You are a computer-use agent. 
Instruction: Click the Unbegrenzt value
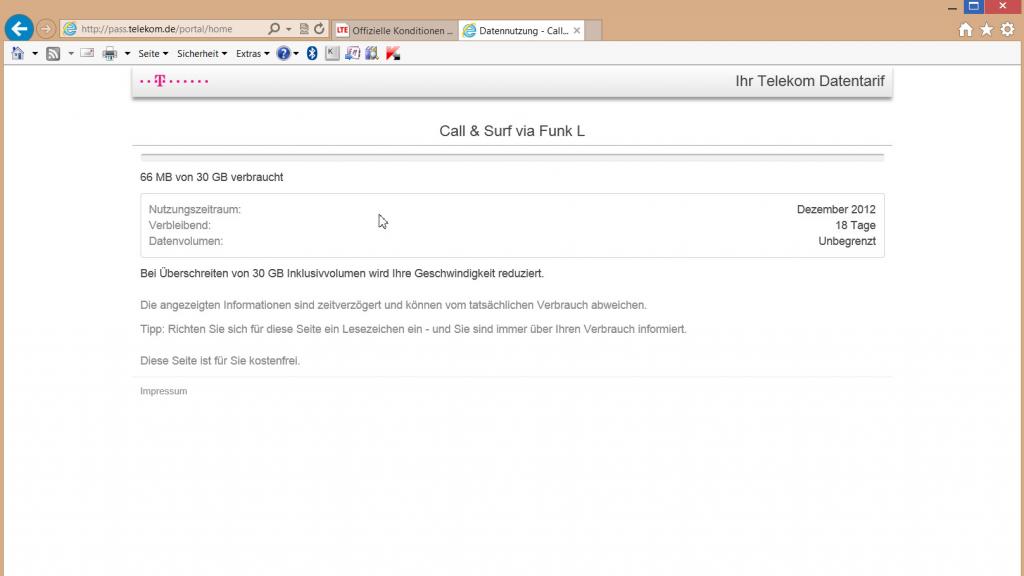click(x=847, y=241)
